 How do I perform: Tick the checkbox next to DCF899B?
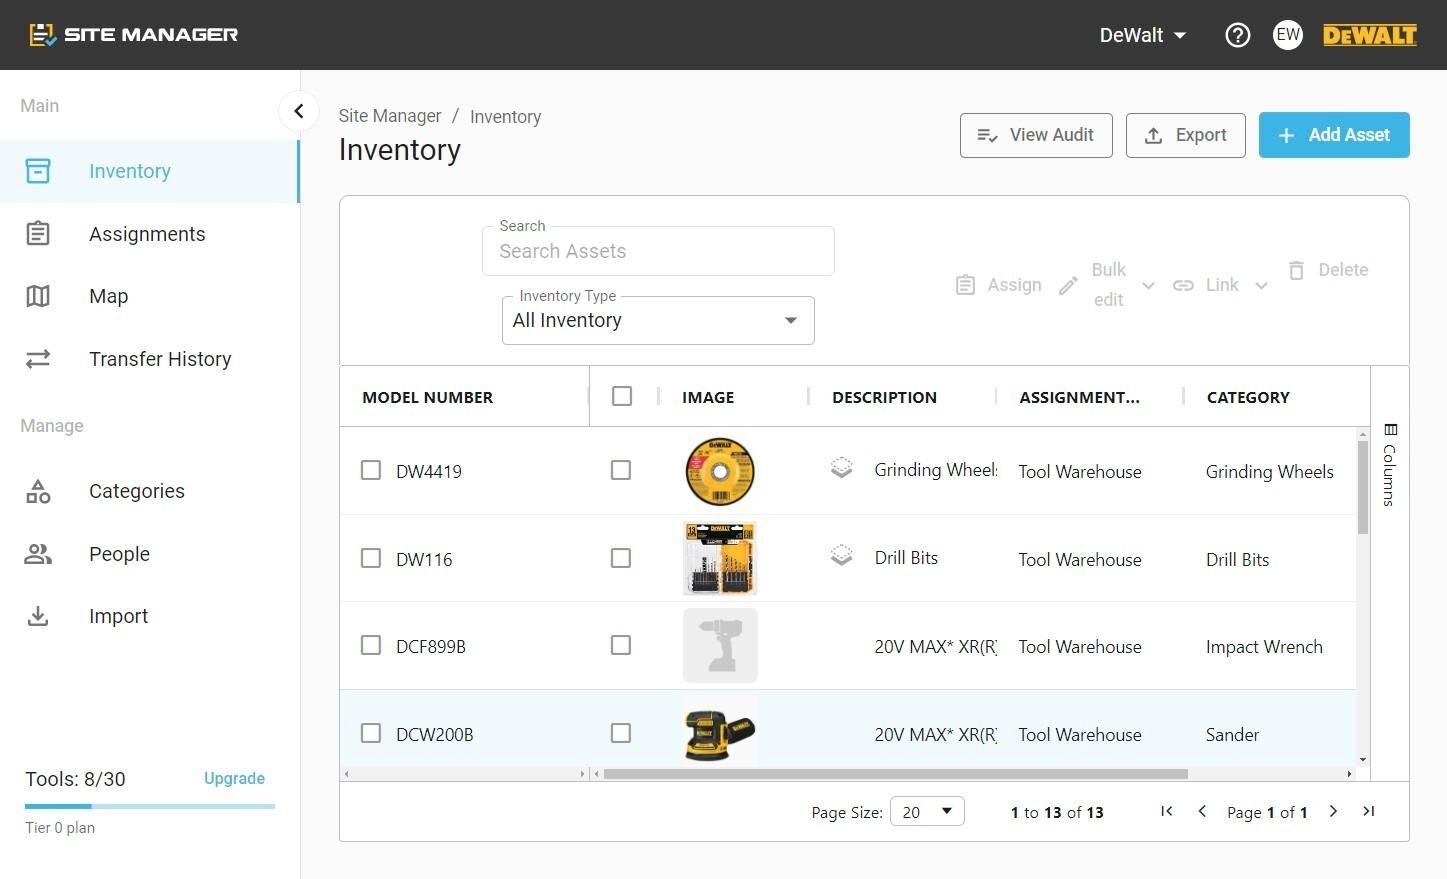click(371, 645)
